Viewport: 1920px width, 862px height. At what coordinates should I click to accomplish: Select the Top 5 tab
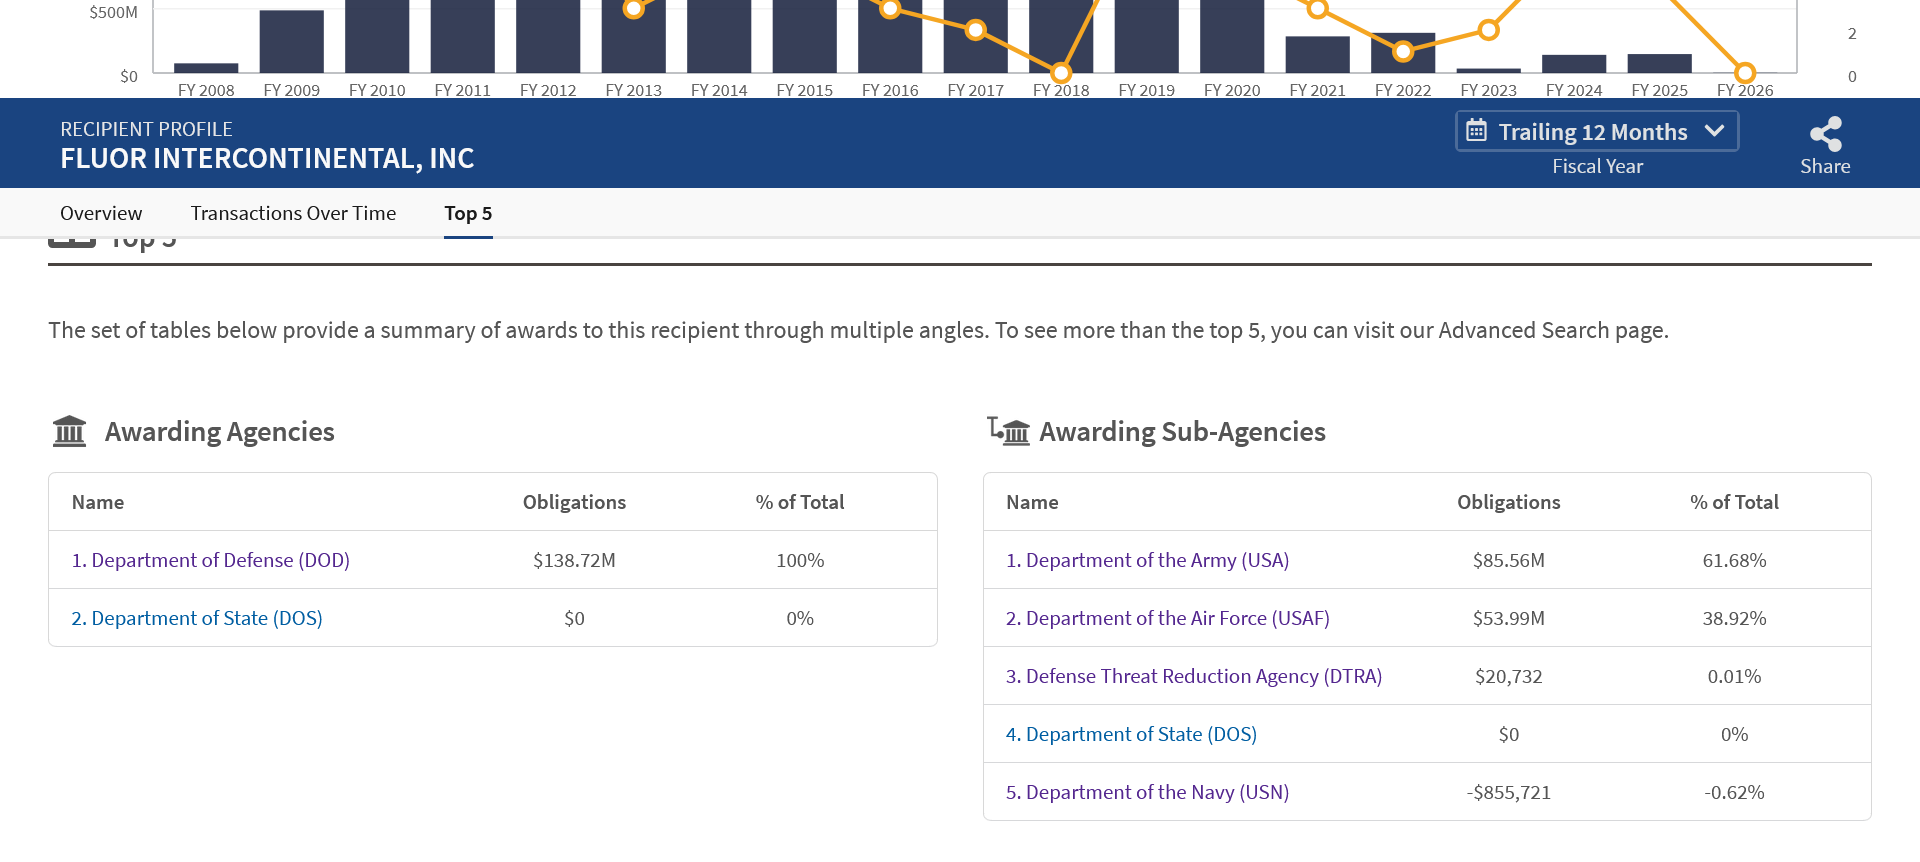click(x=468, y=213)
